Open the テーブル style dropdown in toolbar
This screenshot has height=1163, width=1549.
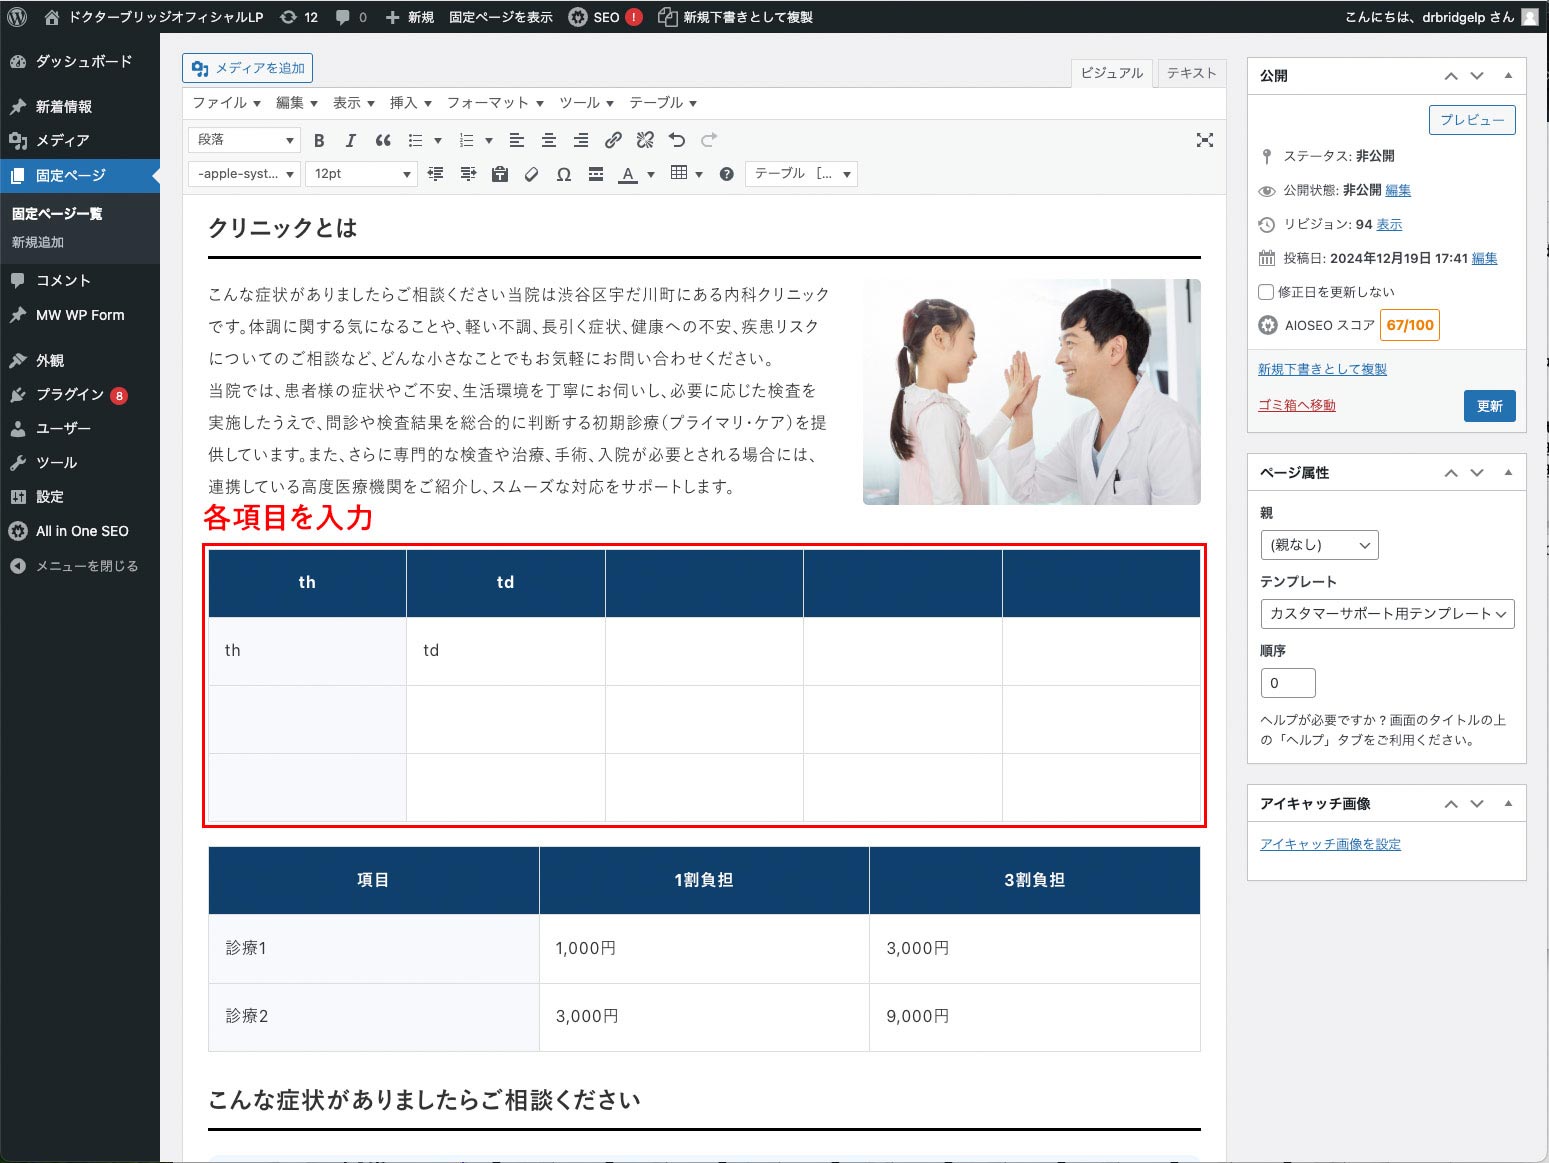[802, 174]
